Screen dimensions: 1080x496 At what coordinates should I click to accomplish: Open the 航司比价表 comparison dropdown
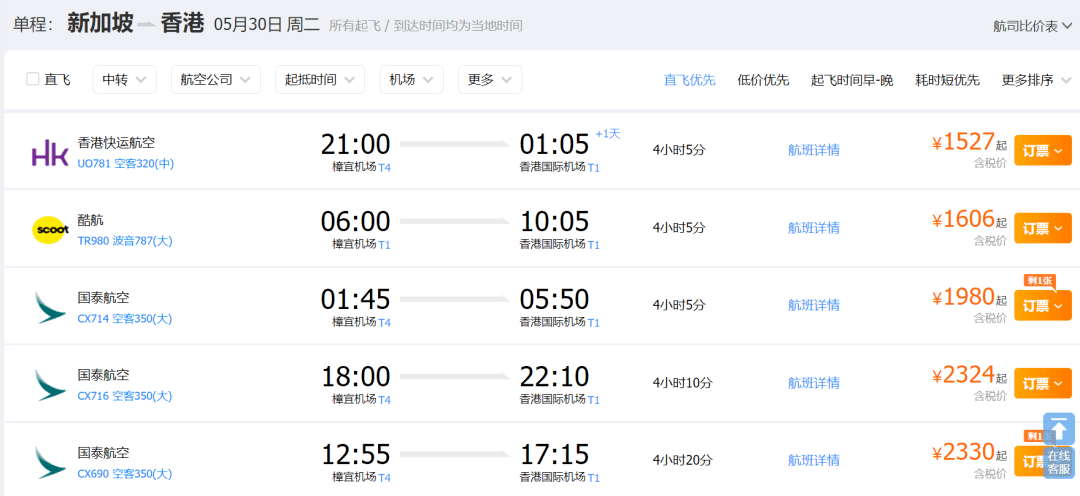(1032, 26)
